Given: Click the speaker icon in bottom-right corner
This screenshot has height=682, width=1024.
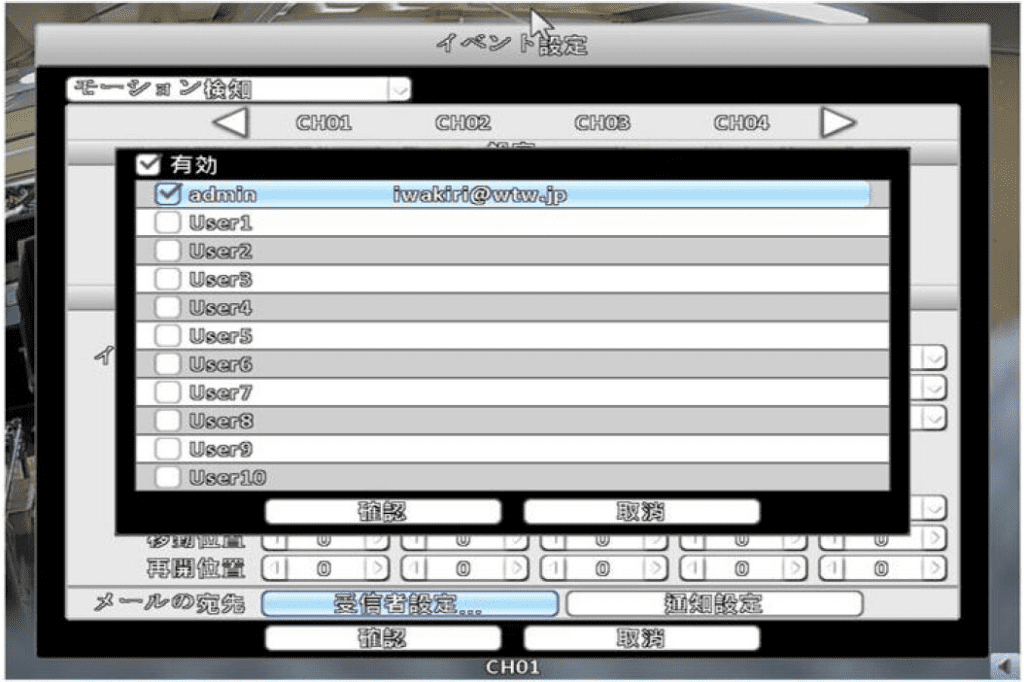Looking at the screenshot, I should [1003, 666].
